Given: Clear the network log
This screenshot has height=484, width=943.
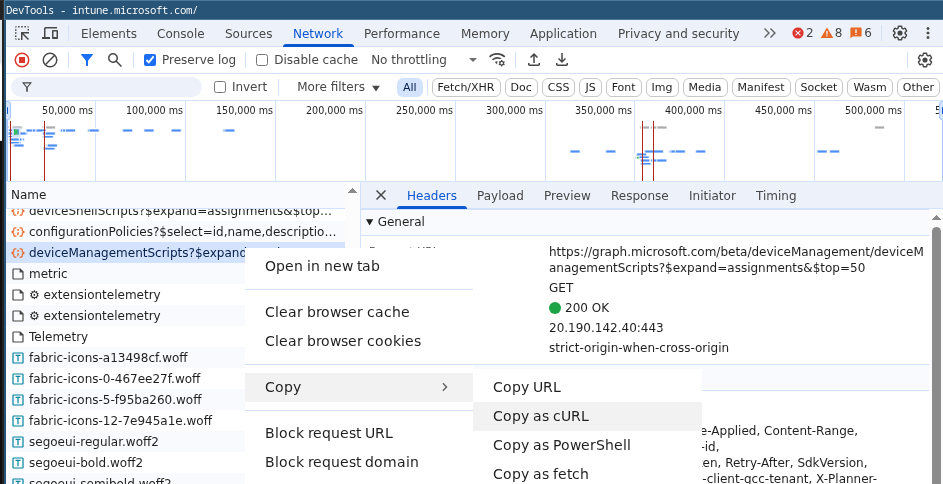Looking at the screenshot, I should pos(49,60).
